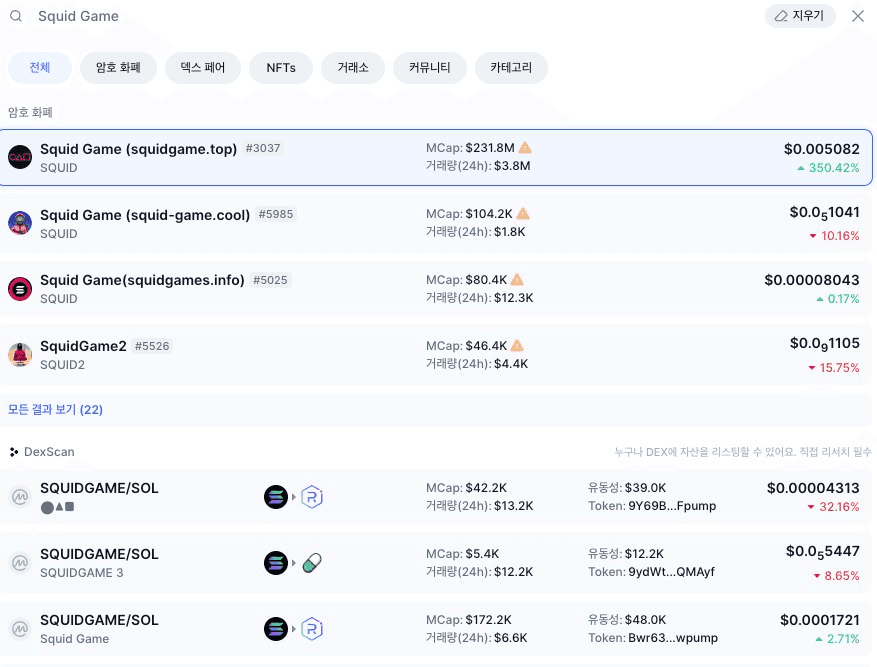Click the SQUID2 ticker text
This screenshot has height=667, width=877.
pos(63,365)
